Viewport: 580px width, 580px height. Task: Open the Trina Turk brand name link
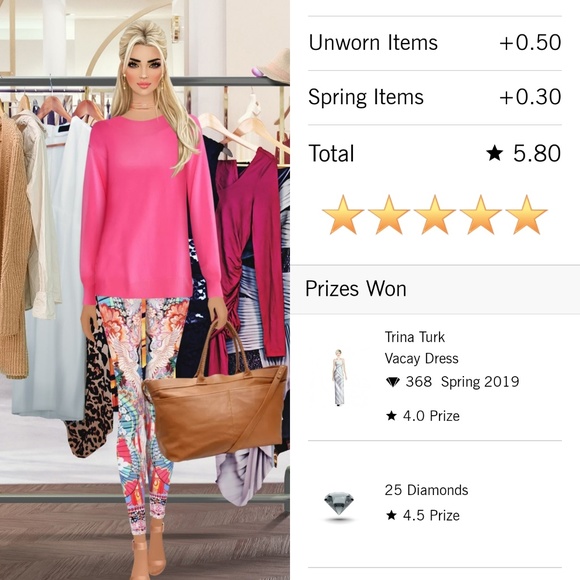pos(415,337)
